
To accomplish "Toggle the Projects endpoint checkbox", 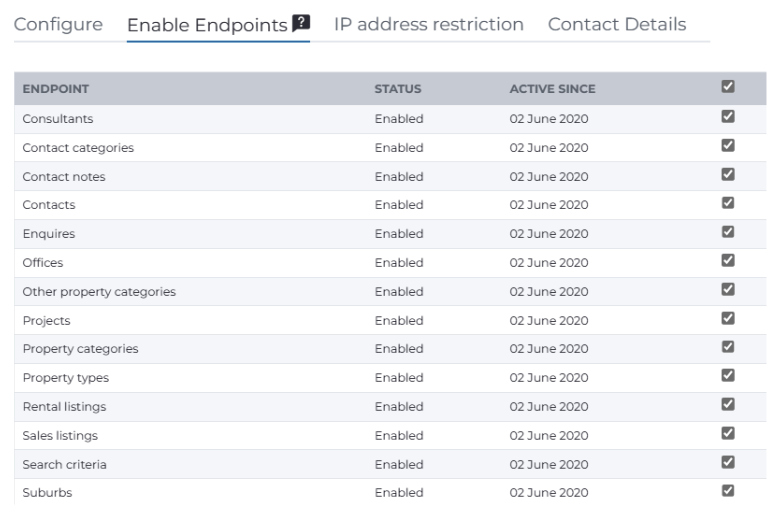I will 728,319.
